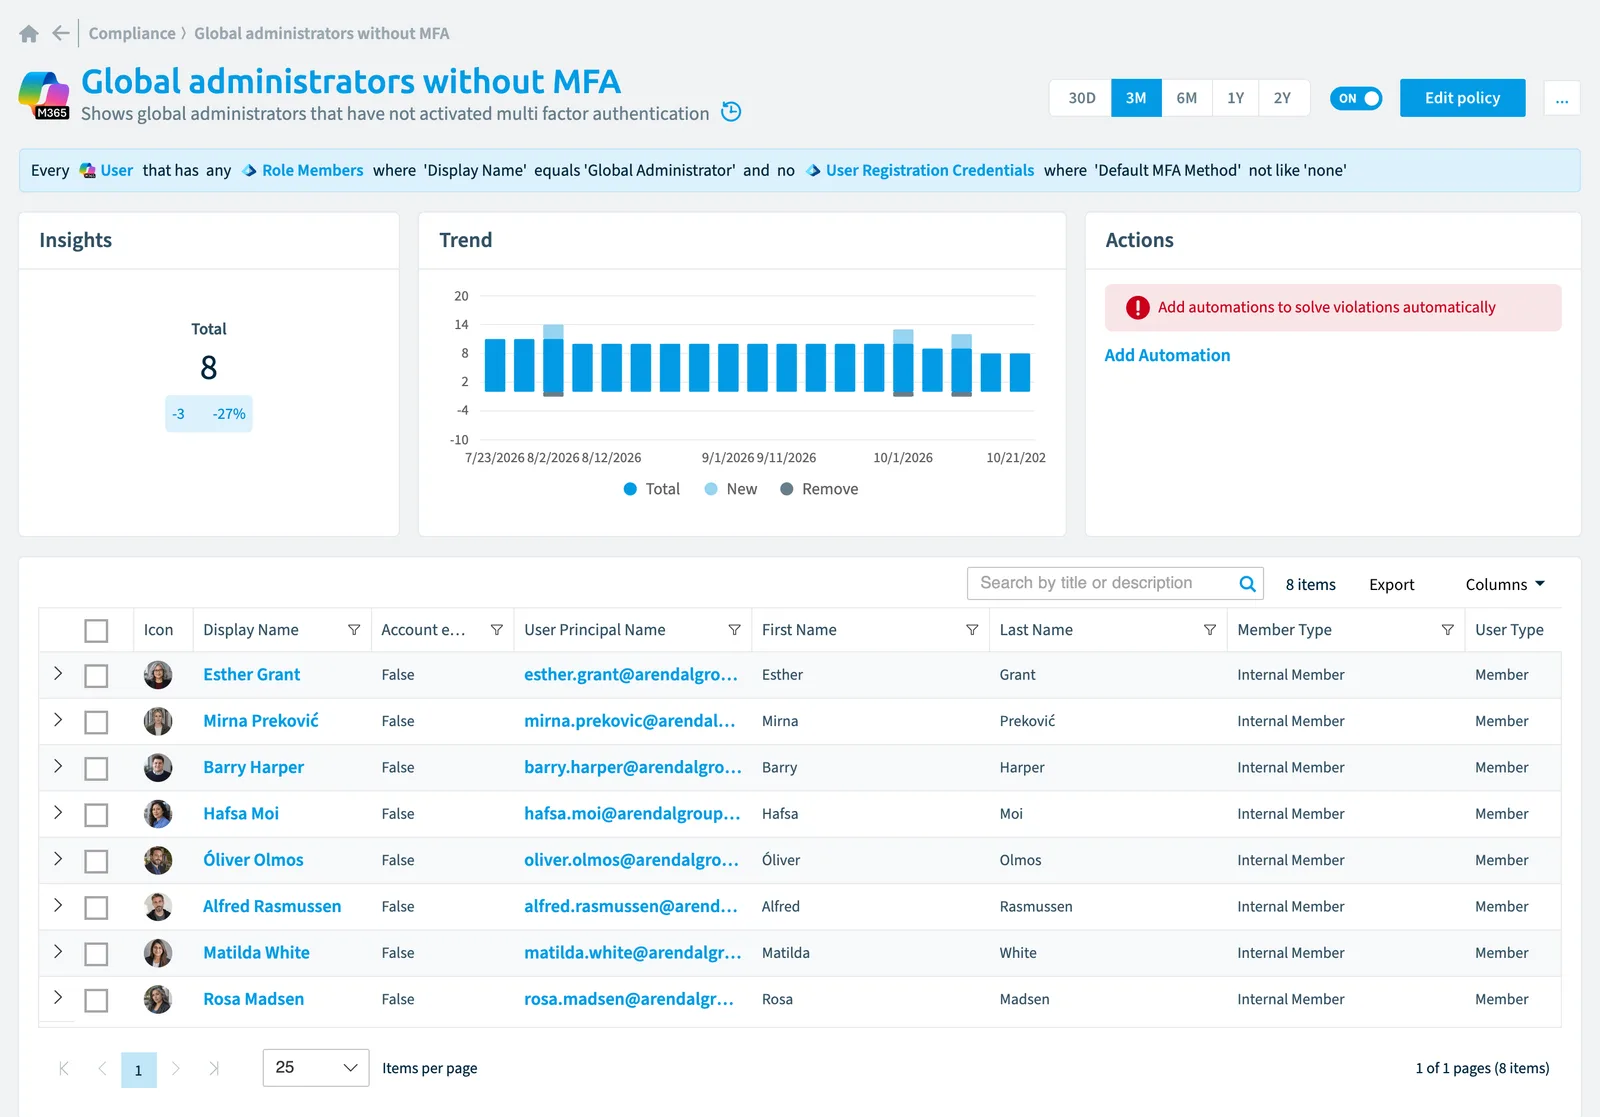1600x1117 pixels.
Task: Click Barry Harper's avatar icon
Action: (158, 768)
